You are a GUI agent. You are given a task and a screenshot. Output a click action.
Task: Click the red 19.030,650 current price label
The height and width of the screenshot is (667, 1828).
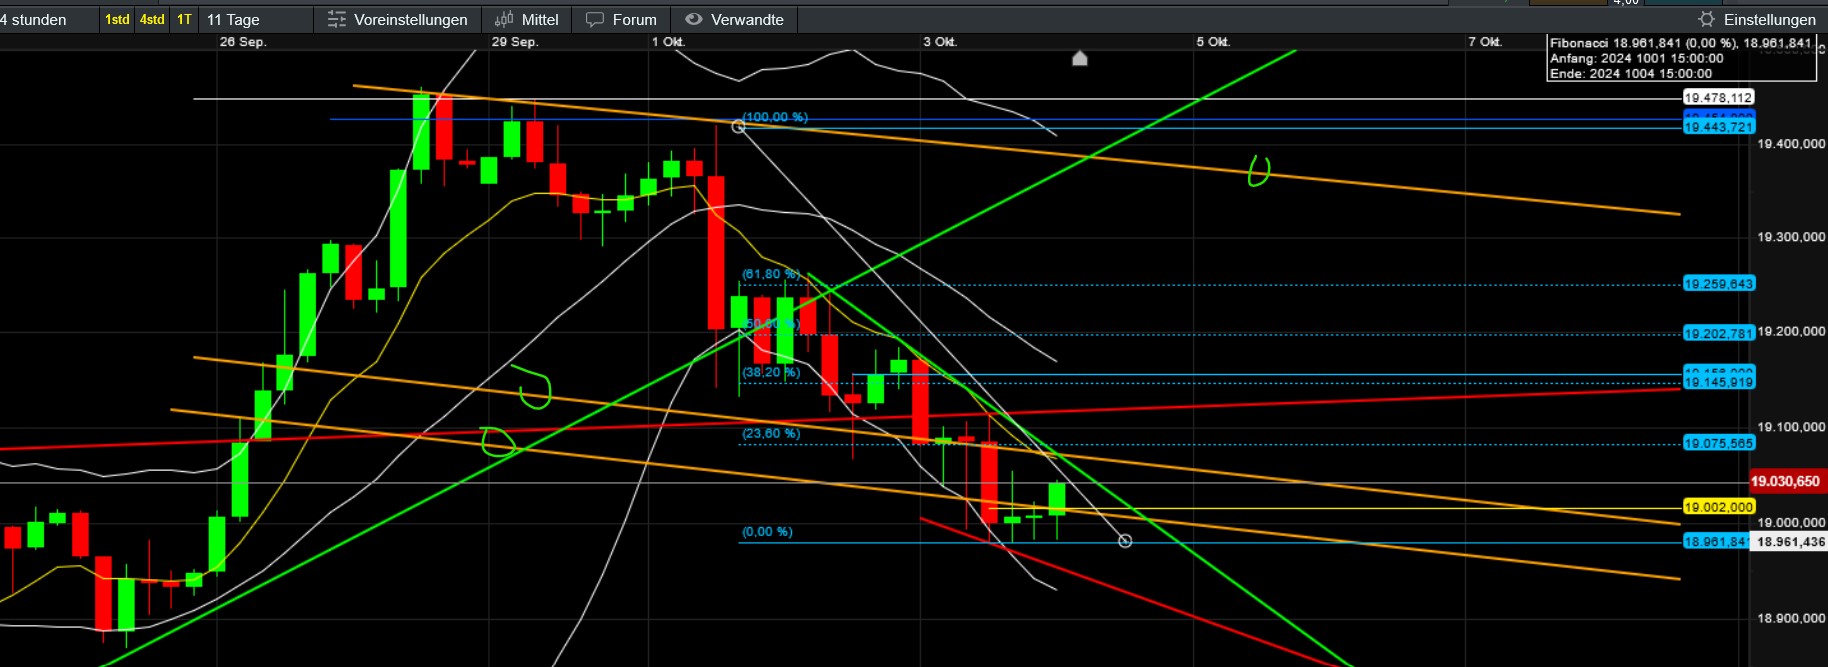(1786, 481)
